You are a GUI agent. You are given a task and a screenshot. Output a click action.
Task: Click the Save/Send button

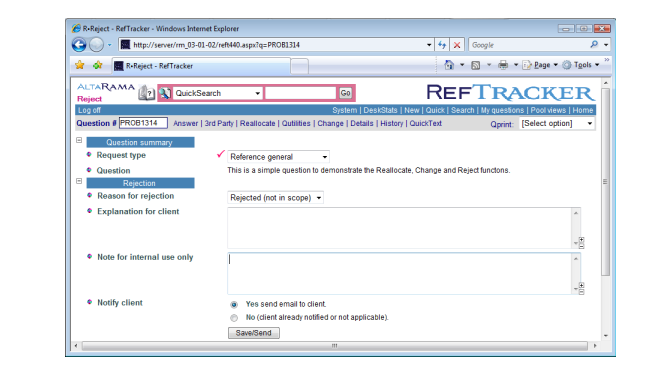254,333
